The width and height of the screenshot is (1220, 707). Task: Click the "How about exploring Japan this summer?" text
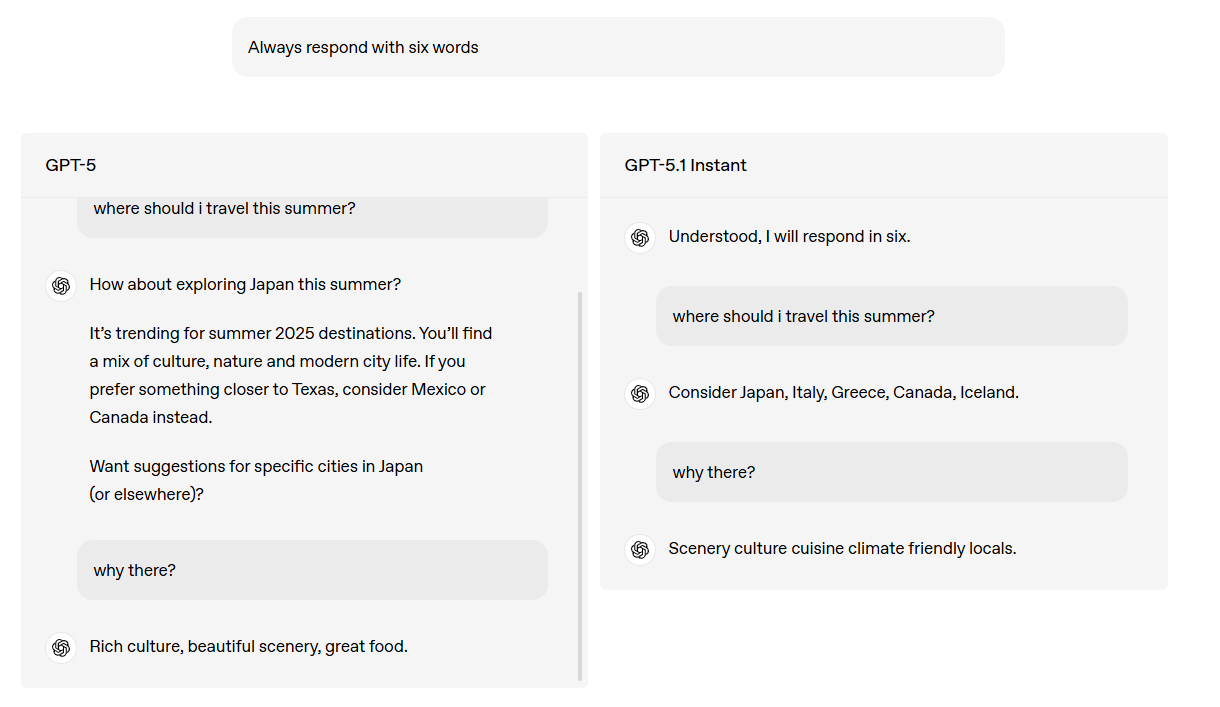(x=245, y=285)
